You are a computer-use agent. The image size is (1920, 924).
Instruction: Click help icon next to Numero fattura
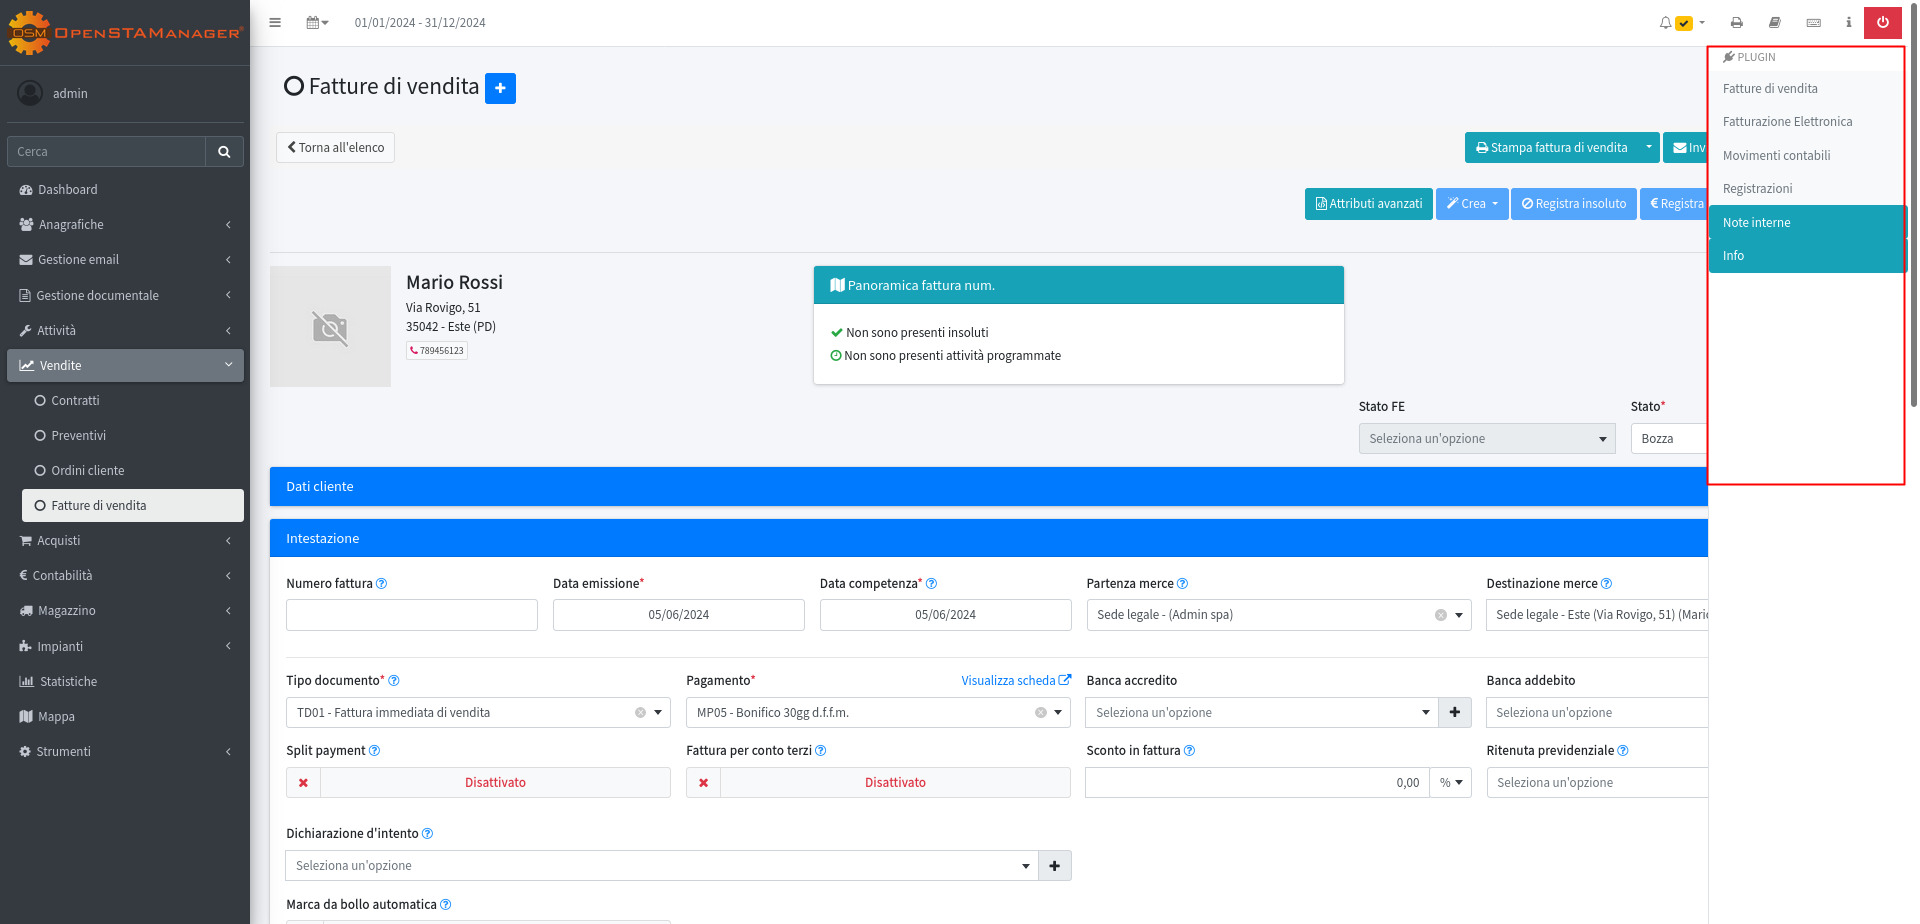[381, 584]
